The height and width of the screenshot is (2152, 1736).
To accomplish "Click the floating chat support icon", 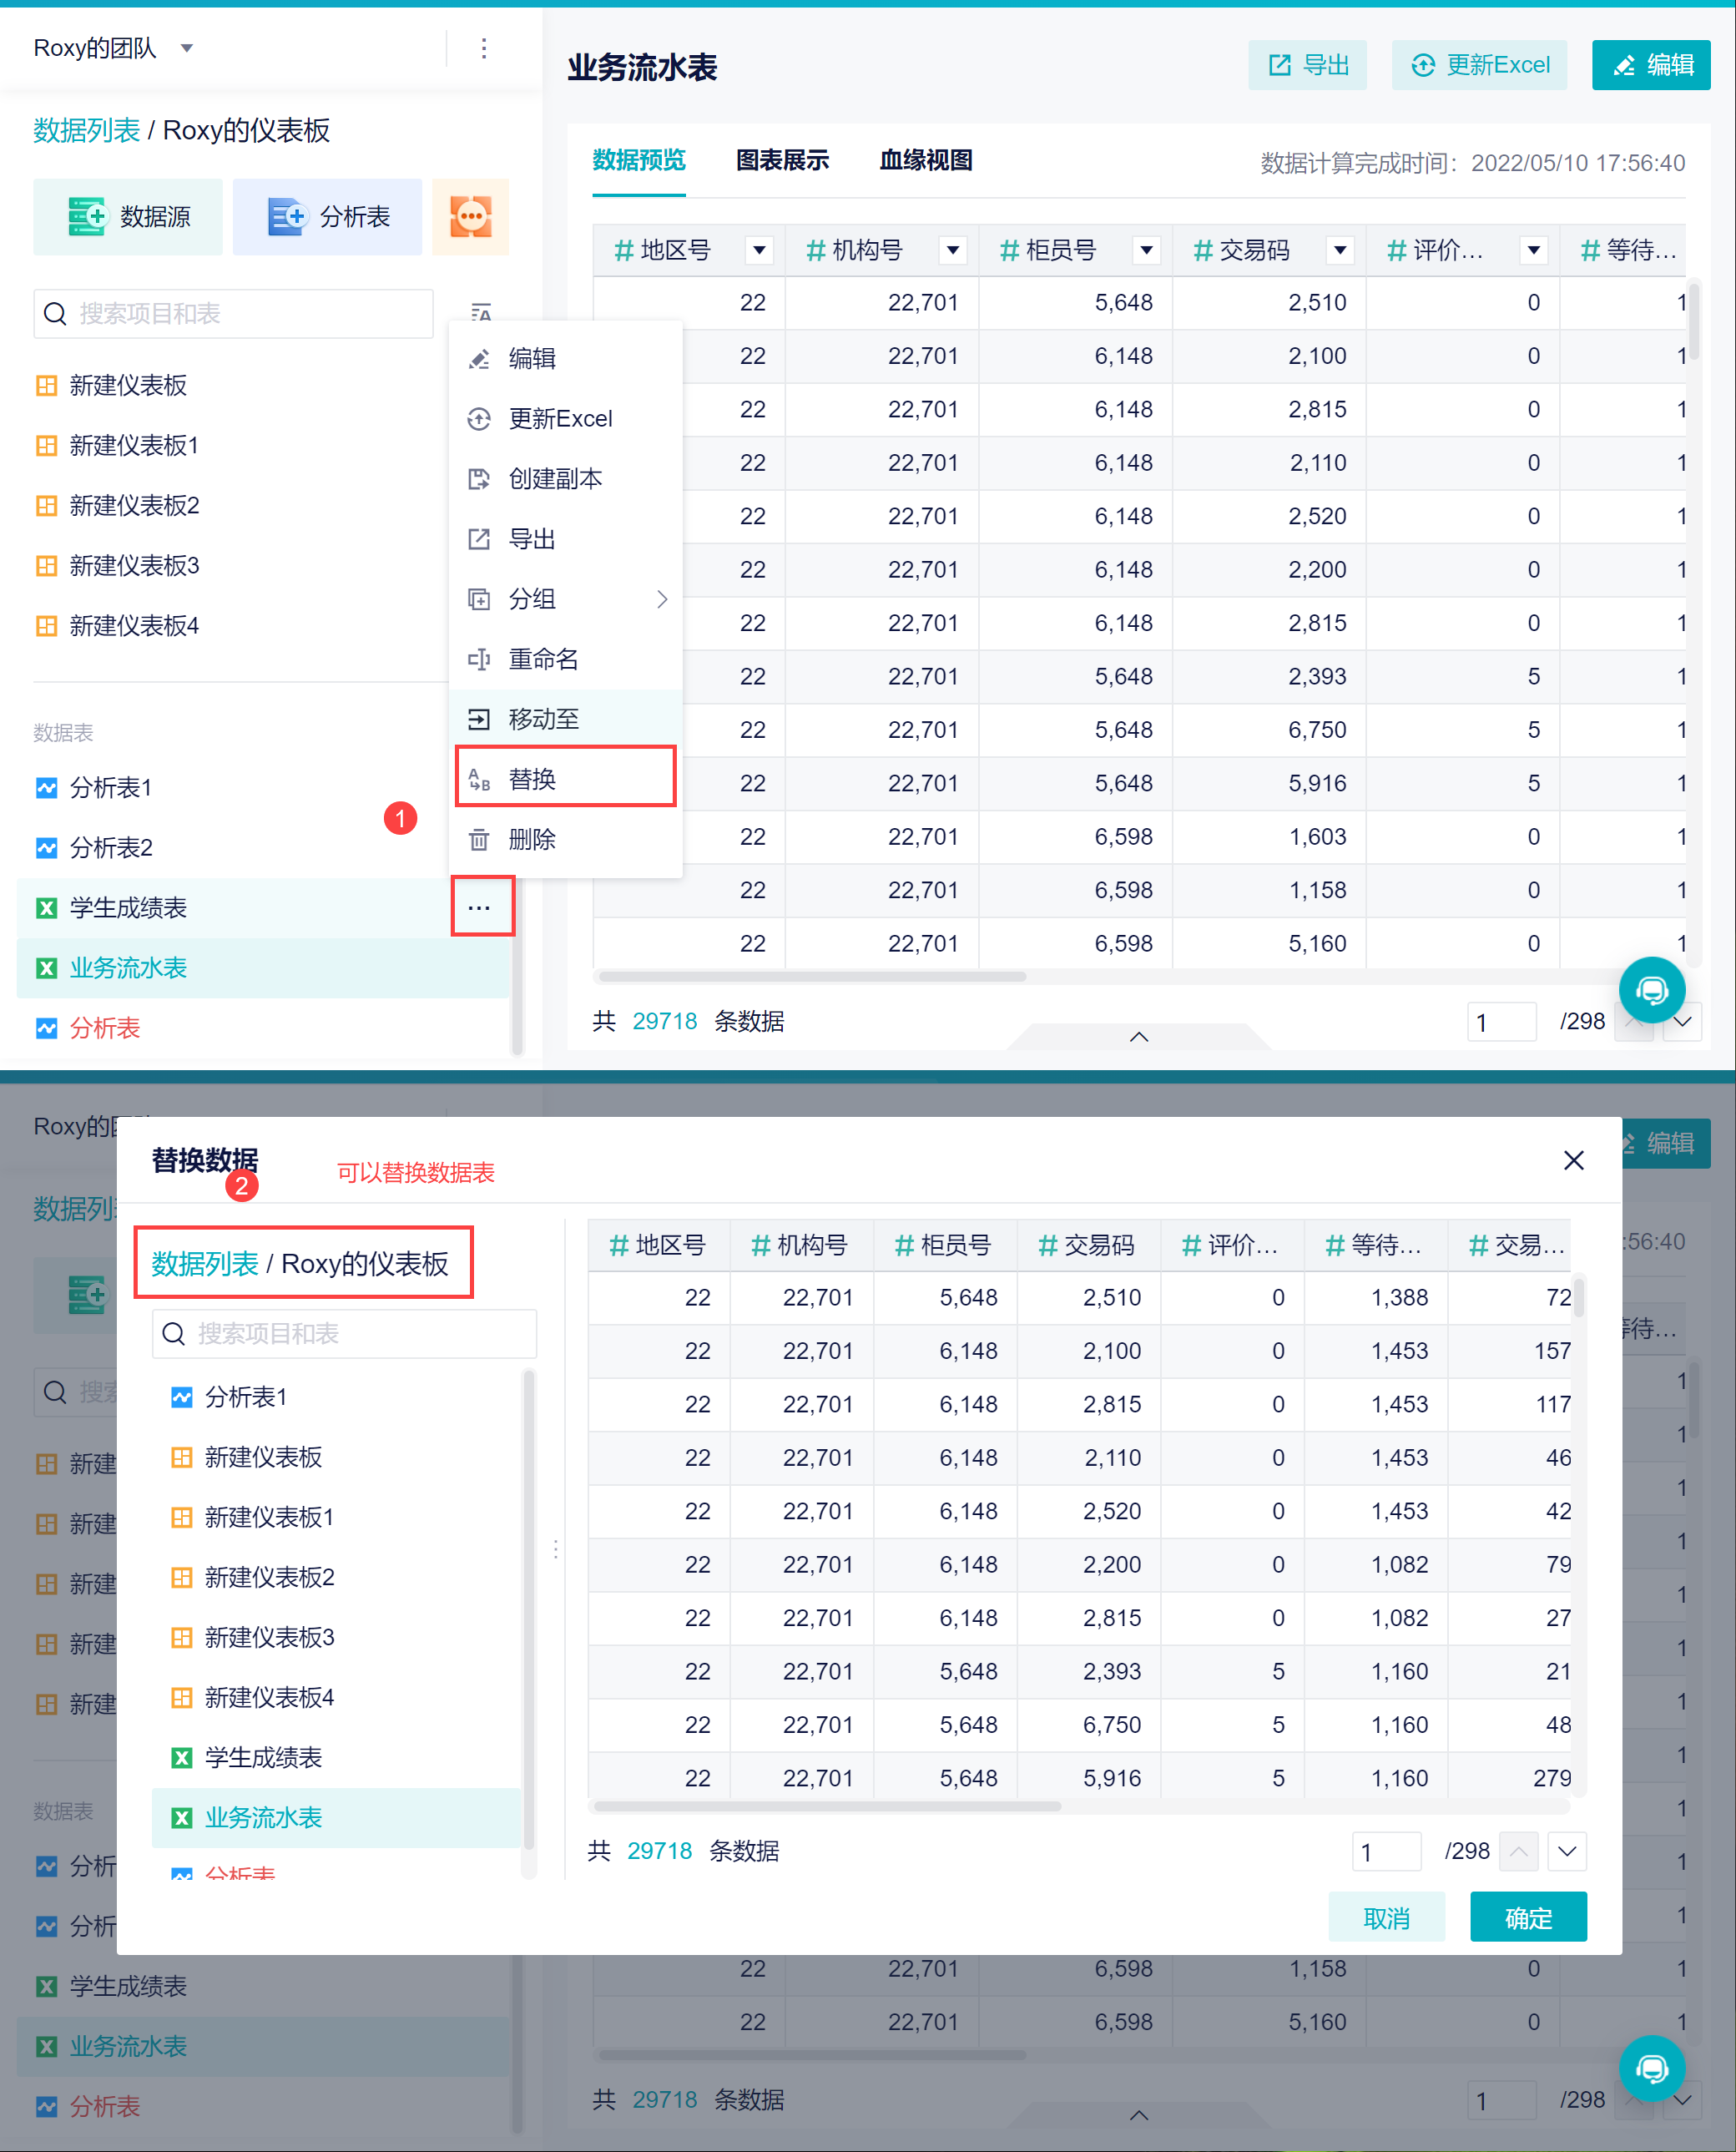I will click(1651, 990).
